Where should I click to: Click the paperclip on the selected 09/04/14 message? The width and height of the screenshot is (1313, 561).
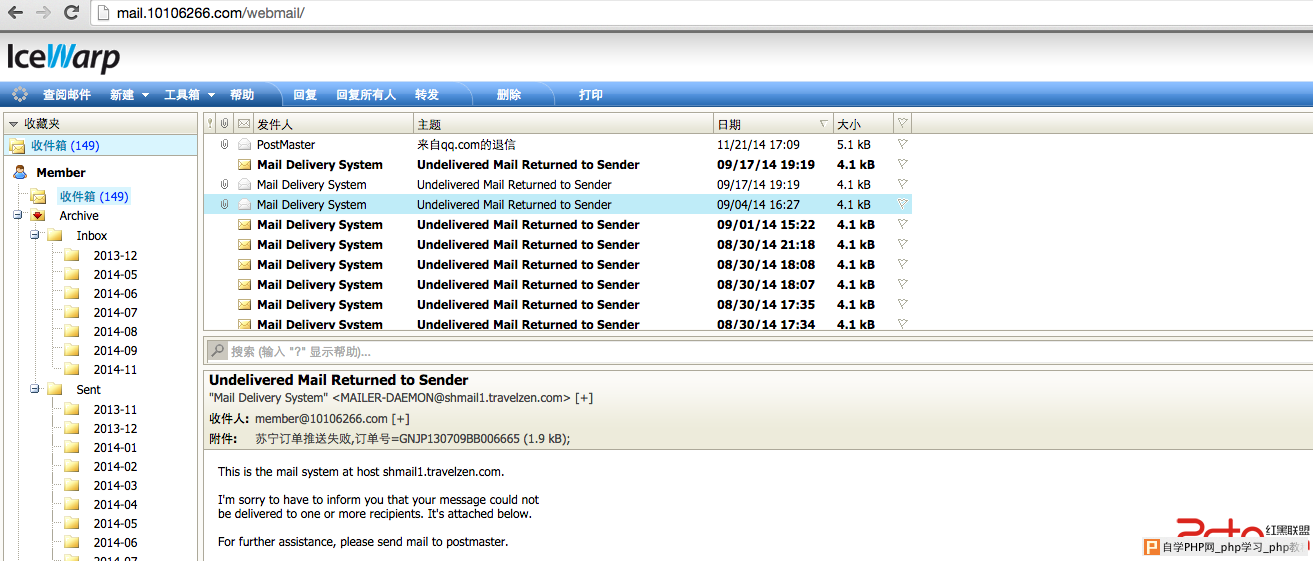225,205
